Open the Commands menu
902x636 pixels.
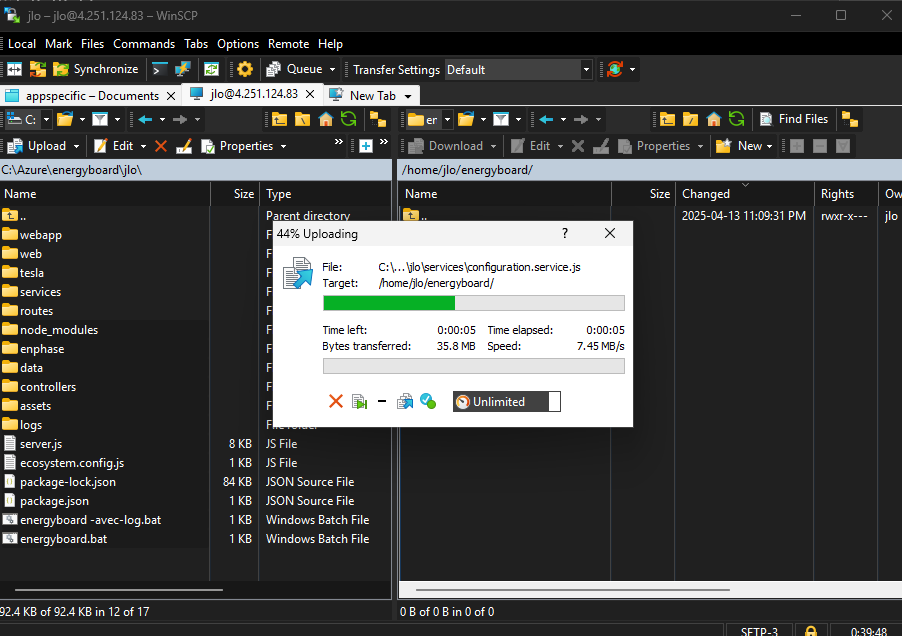144,44
